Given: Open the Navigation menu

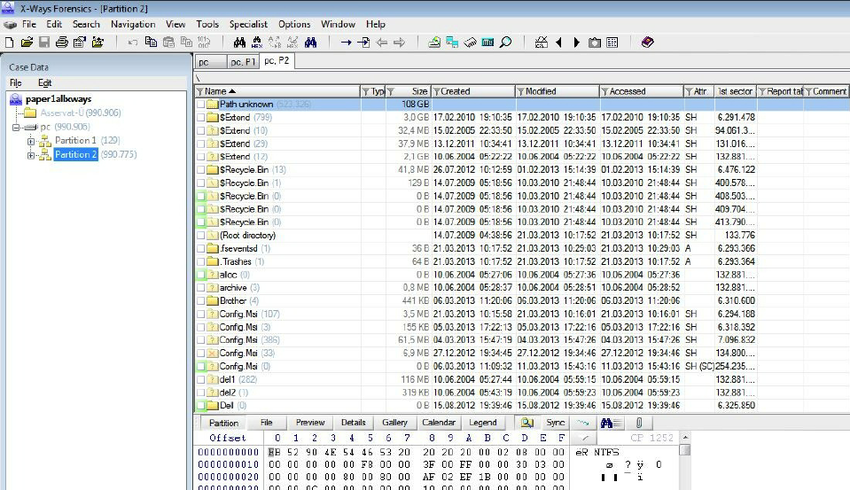Looking at the screenshot, I should (133, 24).
